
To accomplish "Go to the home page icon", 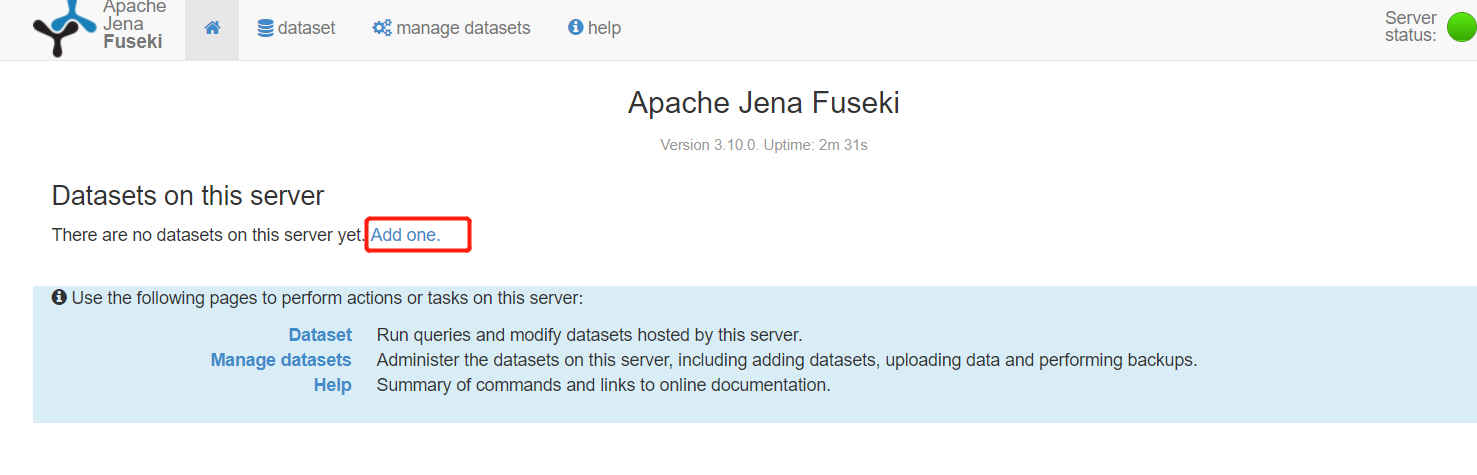I will coord(212,28).
